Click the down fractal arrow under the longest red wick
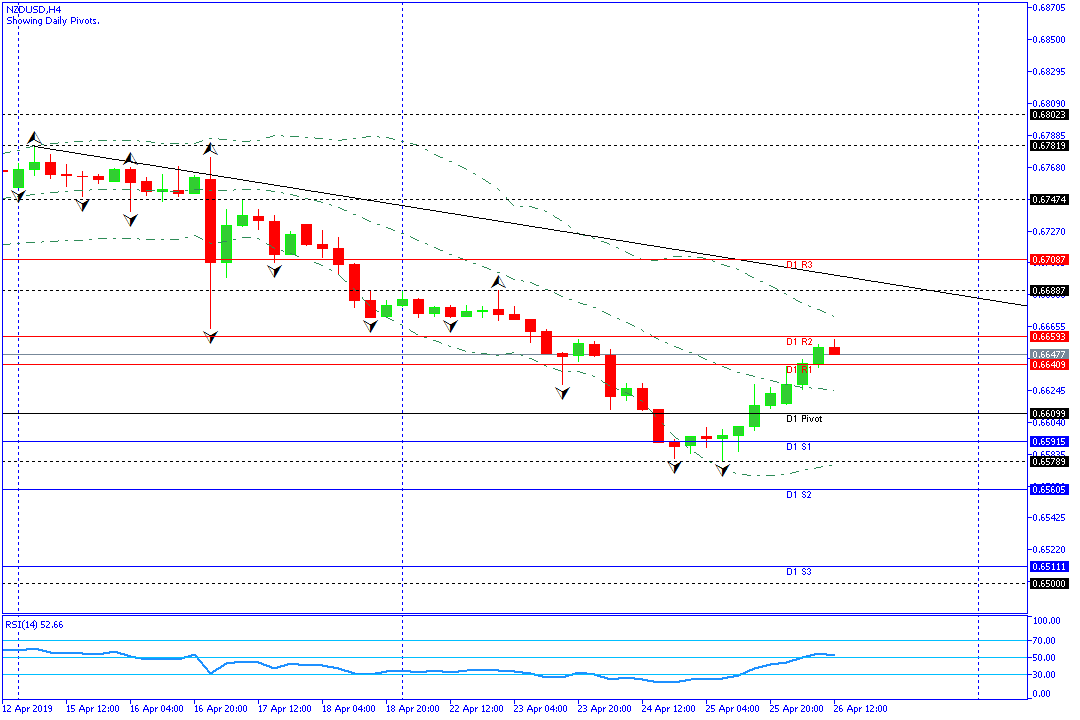The image size is (1080, 720). [211, 337]
